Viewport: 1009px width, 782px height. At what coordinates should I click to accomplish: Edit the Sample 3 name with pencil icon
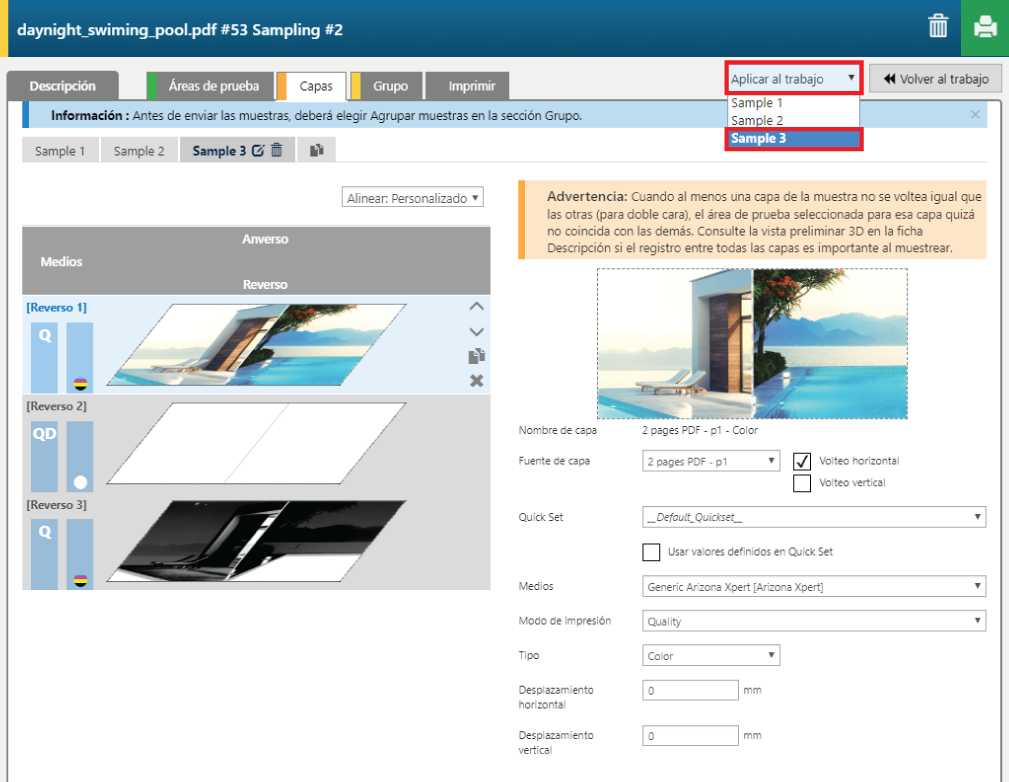[x=258, y=151]
